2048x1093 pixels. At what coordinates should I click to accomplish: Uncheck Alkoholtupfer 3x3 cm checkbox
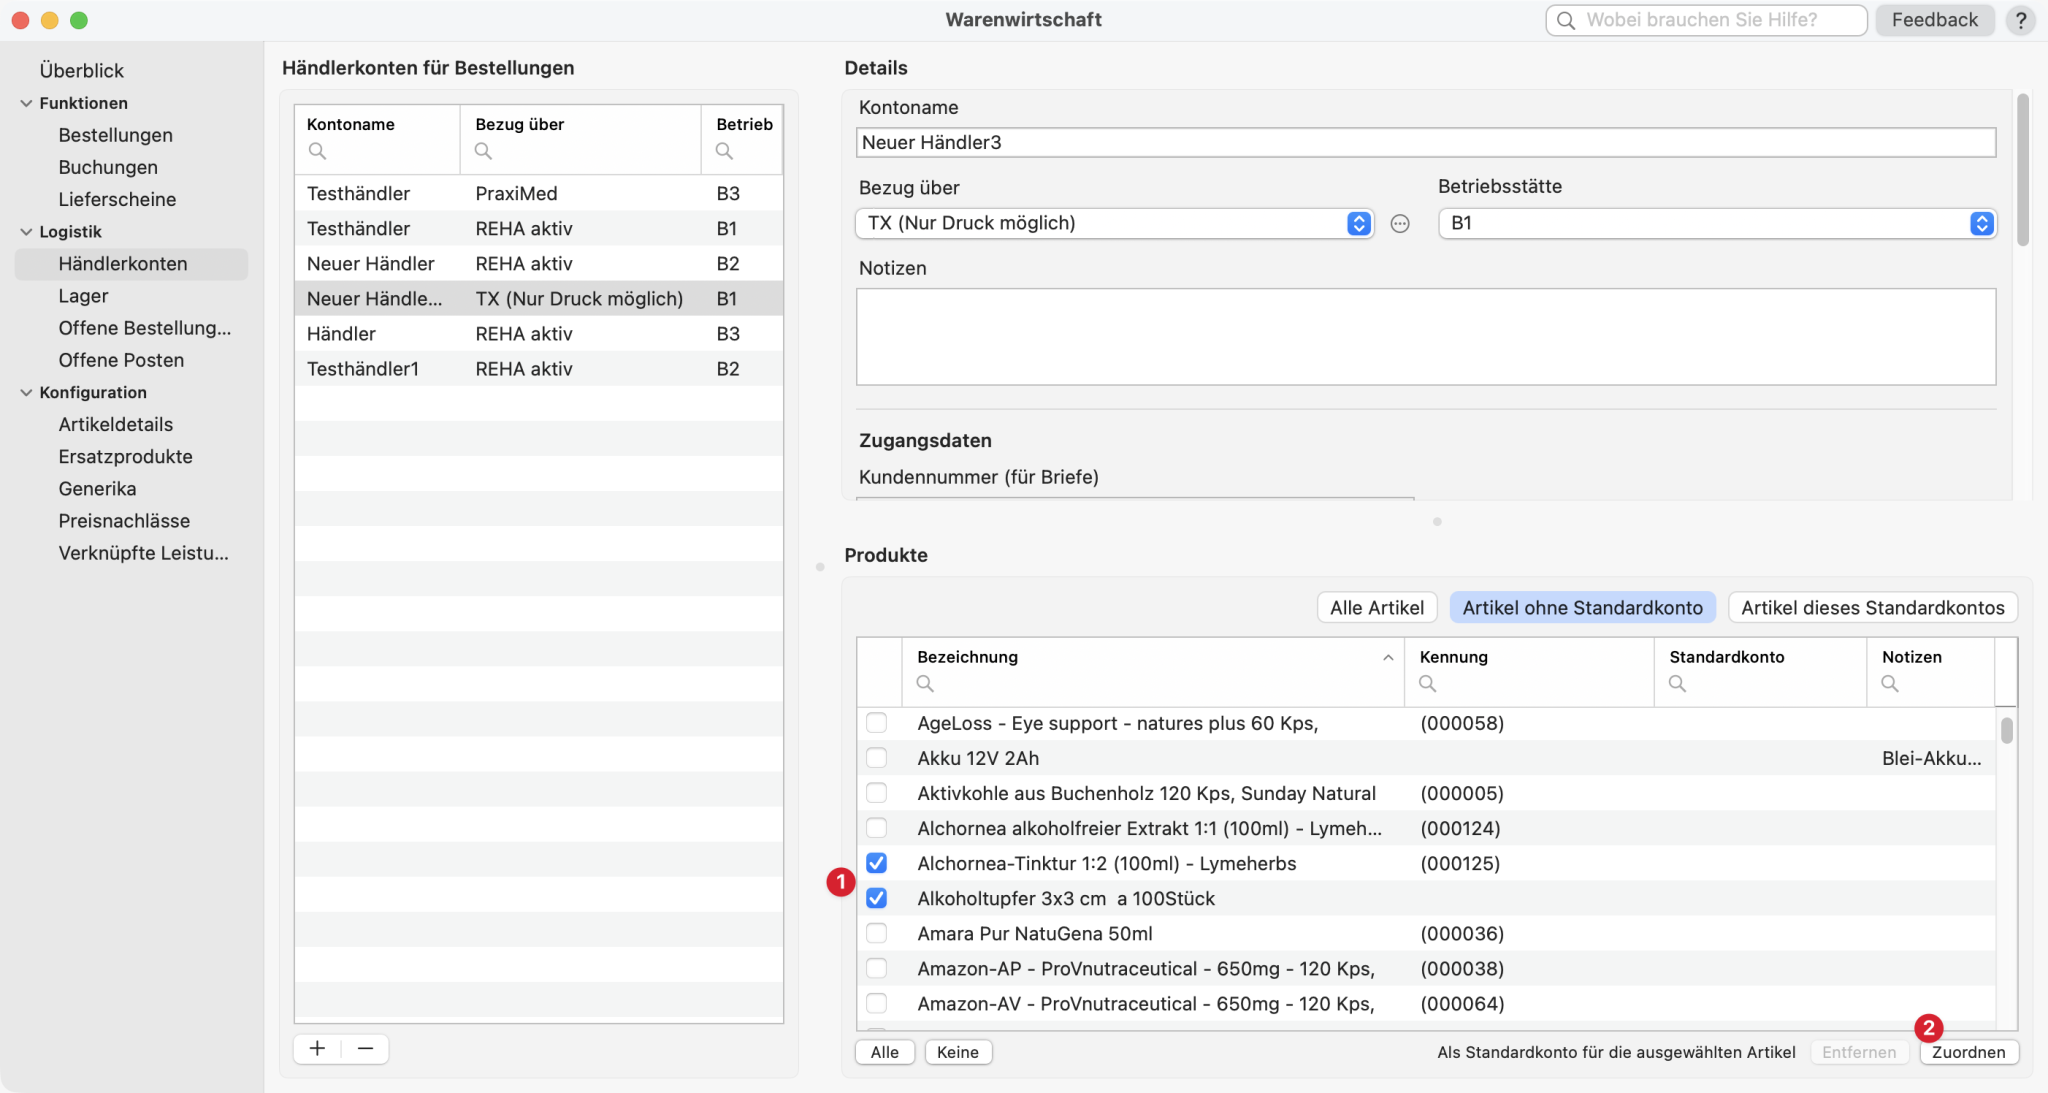click(x=876, y=898)
